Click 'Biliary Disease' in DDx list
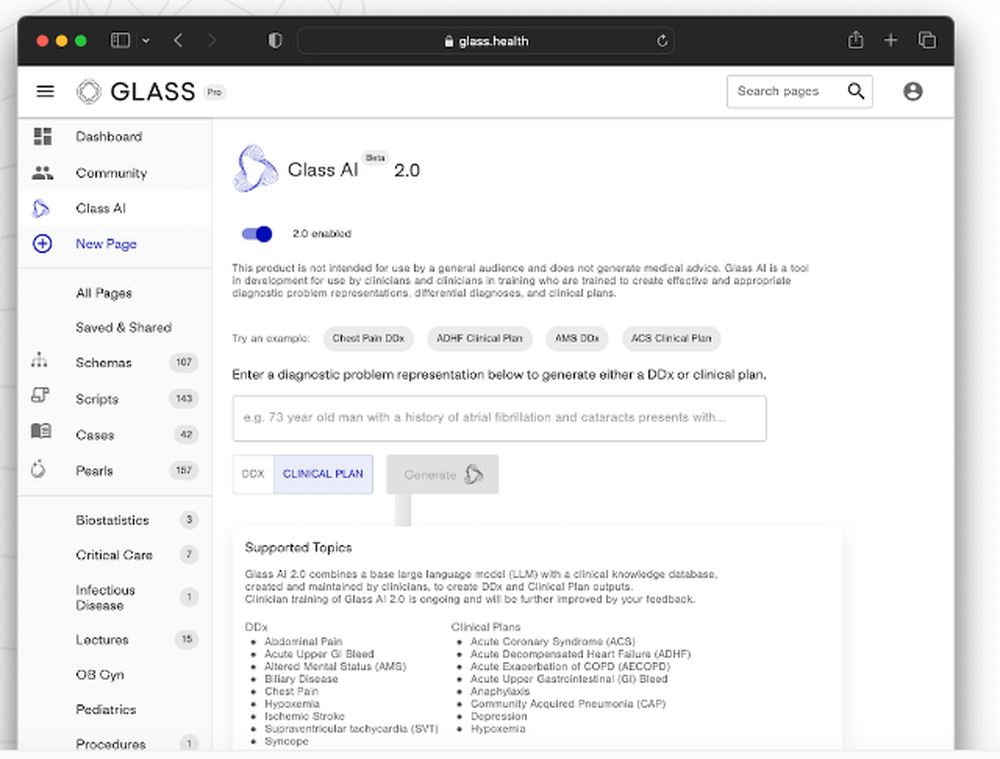This screenshot has height=759, width=1000. click(x=301, y=679)
